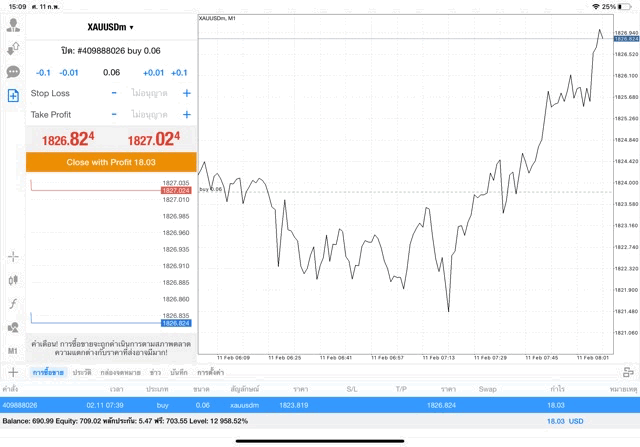Tap the new order plus-document icon
This screenshot has height=447, width=640.
pyautogui.click(x=13, y=96)
